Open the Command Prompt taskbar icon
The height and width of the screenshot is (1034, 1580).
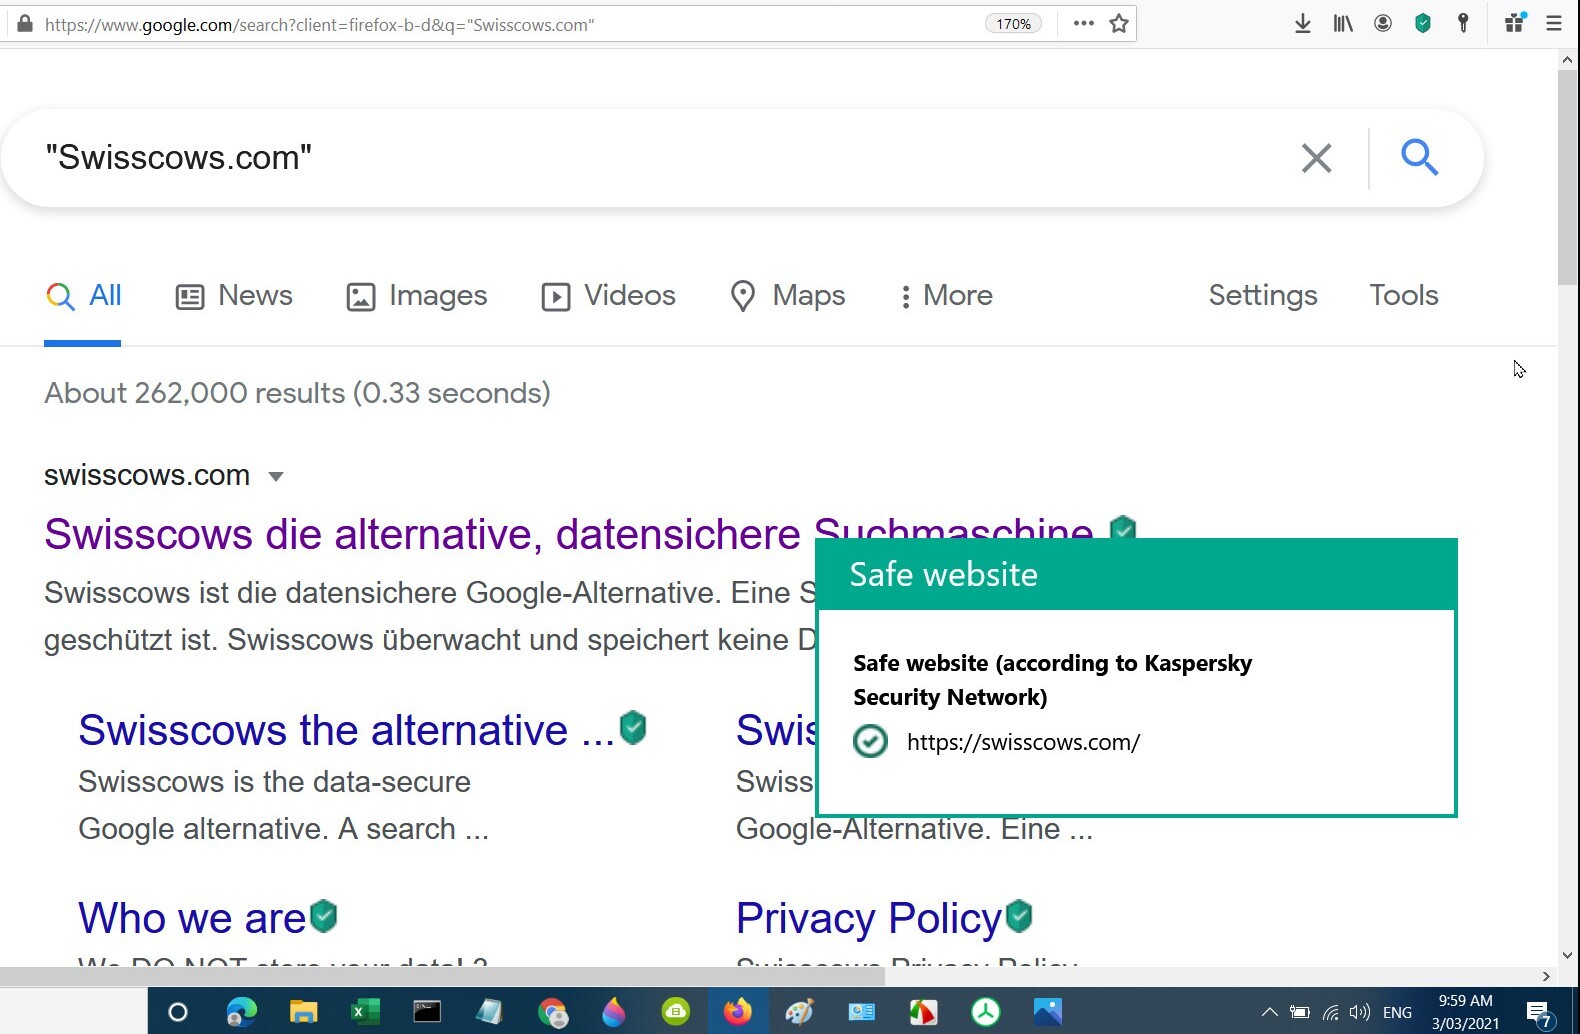427,1012
